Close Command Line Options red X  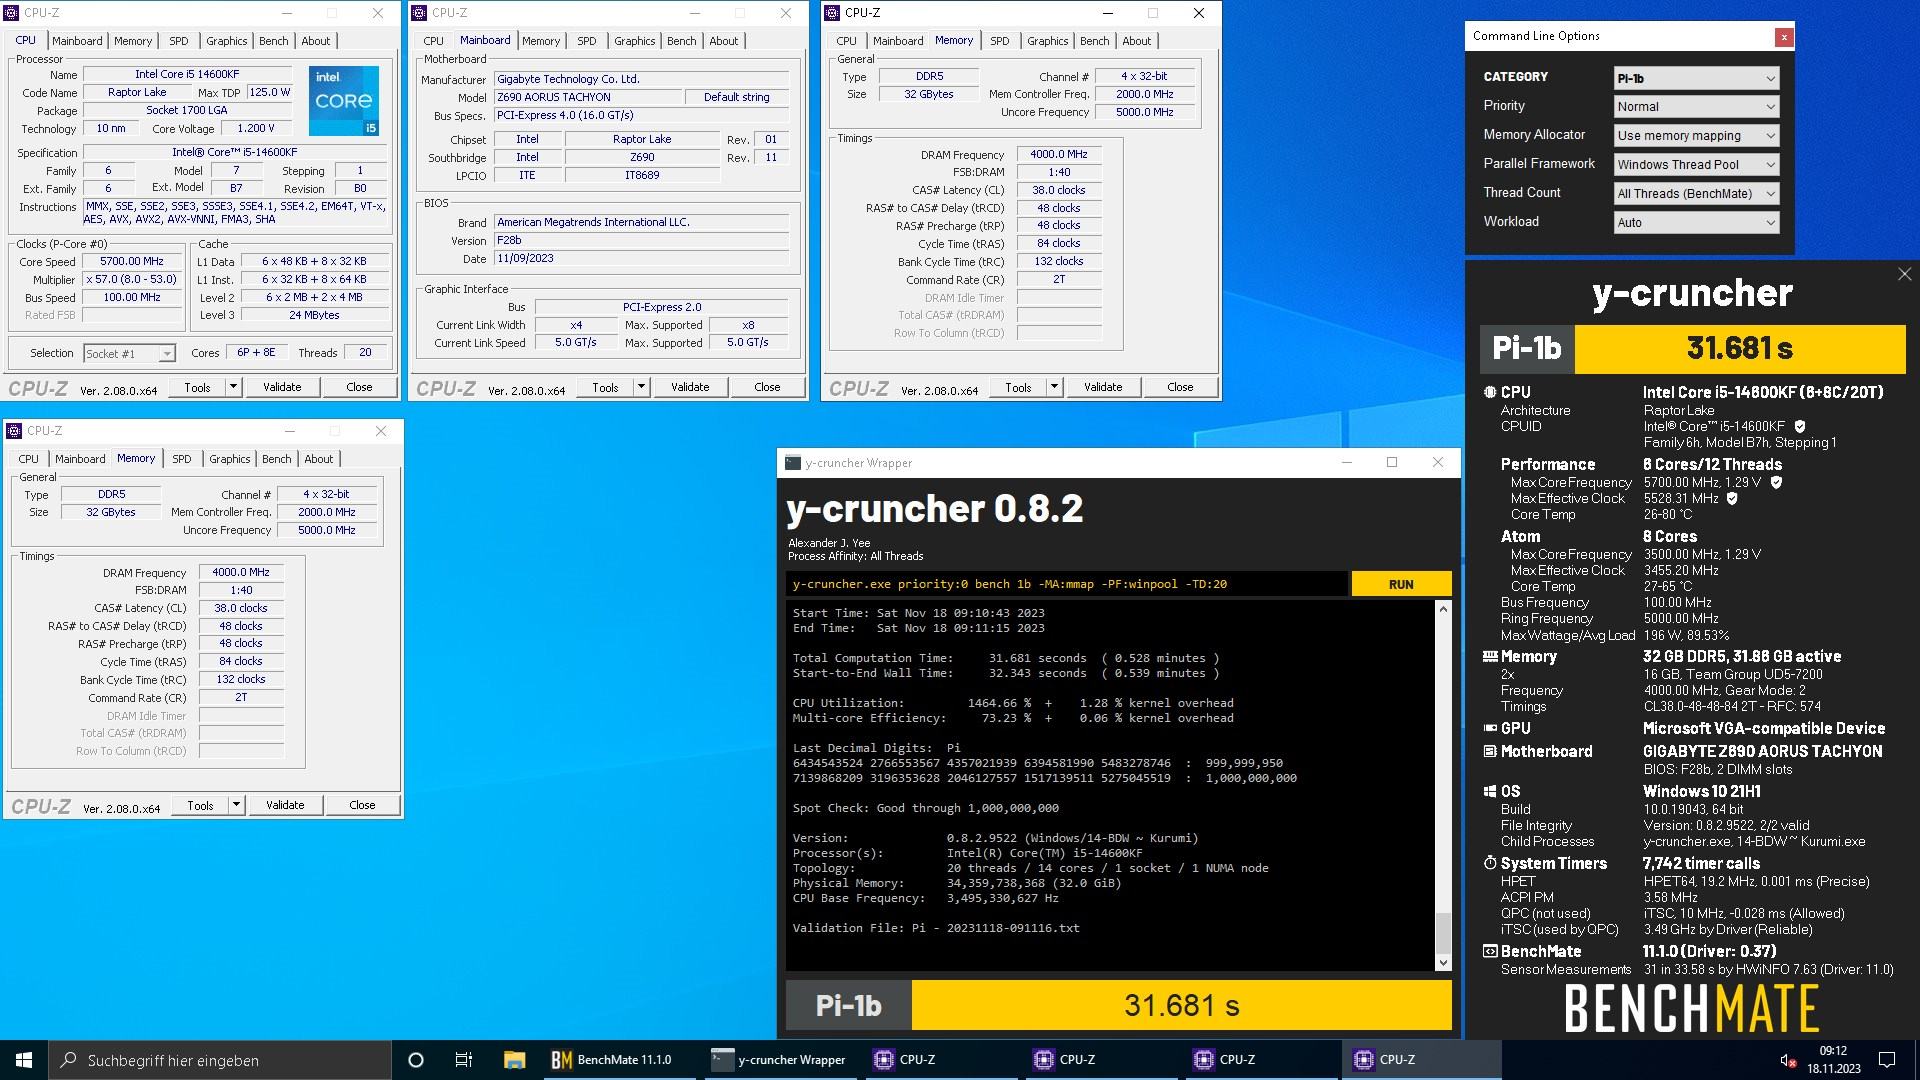point(1783,37)
